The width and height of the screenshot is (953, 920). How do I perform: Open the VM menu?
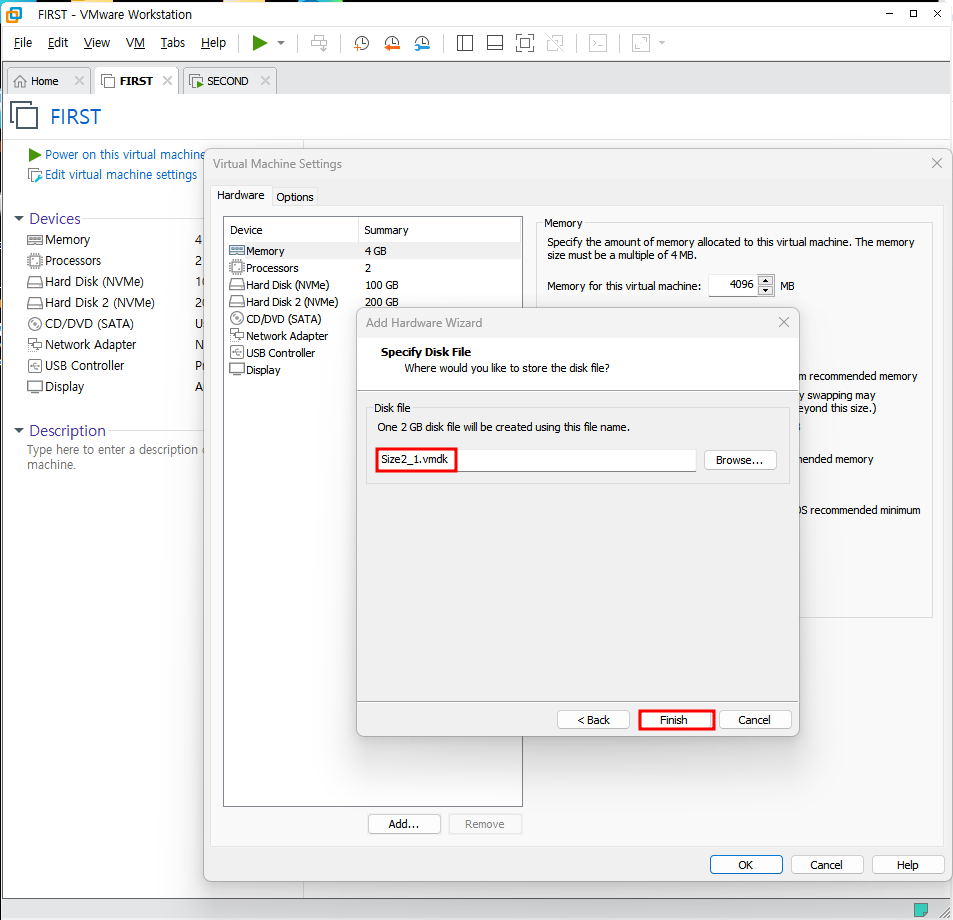135,43
